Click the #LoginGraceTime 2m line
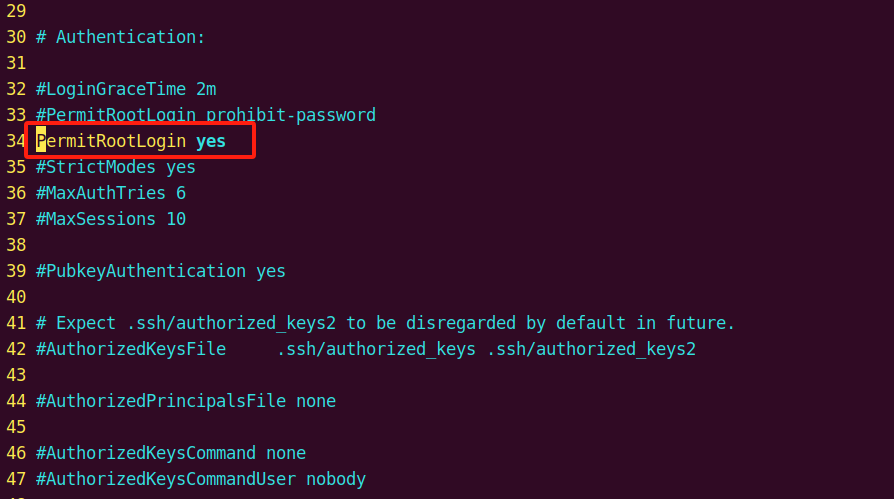 point(125,89)
